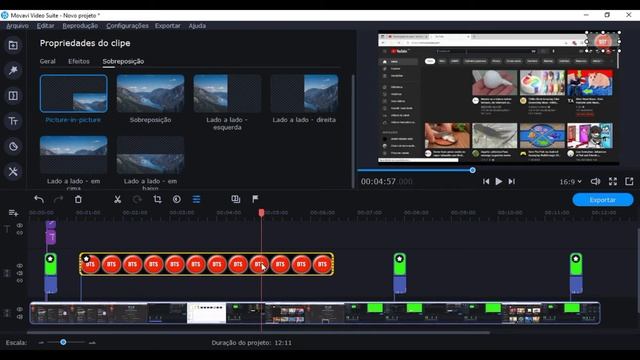Choose Lado a lado - em baixo layout
The width and height of the screenshot is (640, 360).
150,155
